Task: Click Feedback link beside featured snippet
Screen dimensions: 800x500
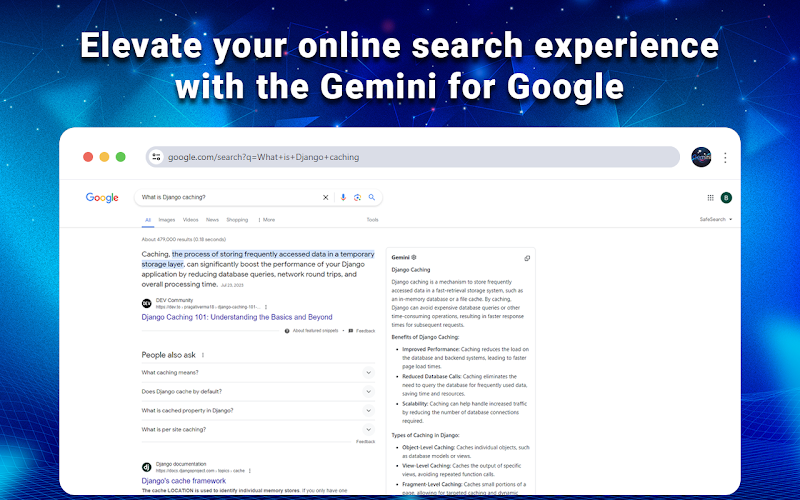Action: point(365,331)
